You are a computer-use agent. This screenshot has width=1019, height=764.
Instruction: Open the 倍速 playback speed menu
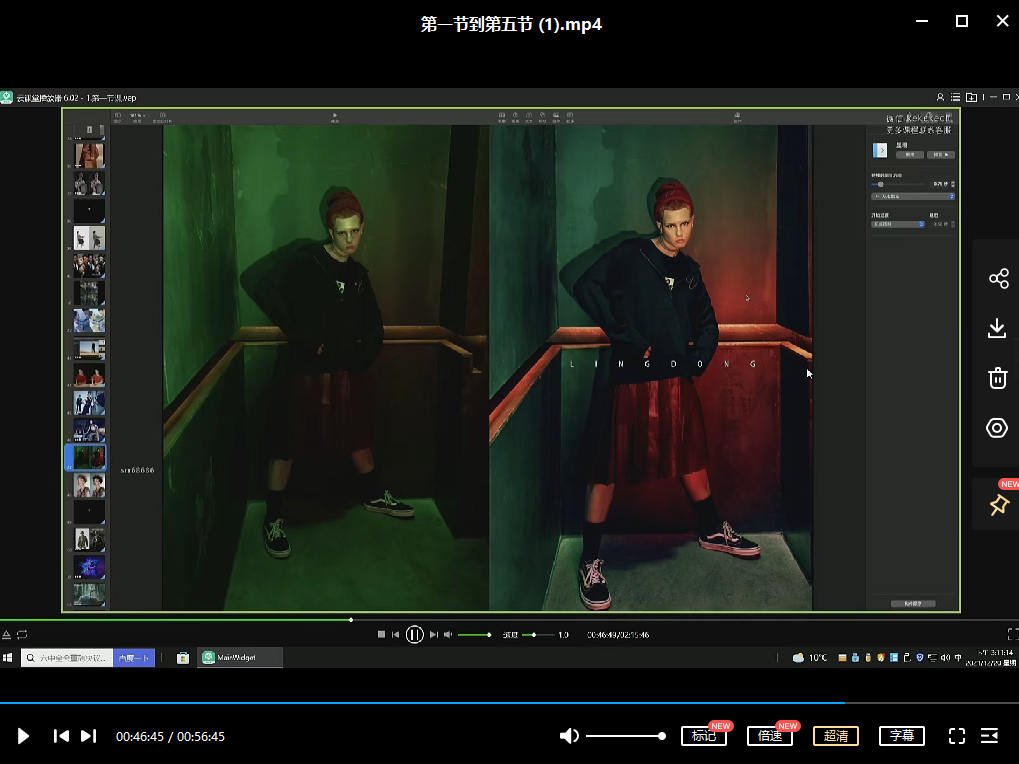point(770,736)
